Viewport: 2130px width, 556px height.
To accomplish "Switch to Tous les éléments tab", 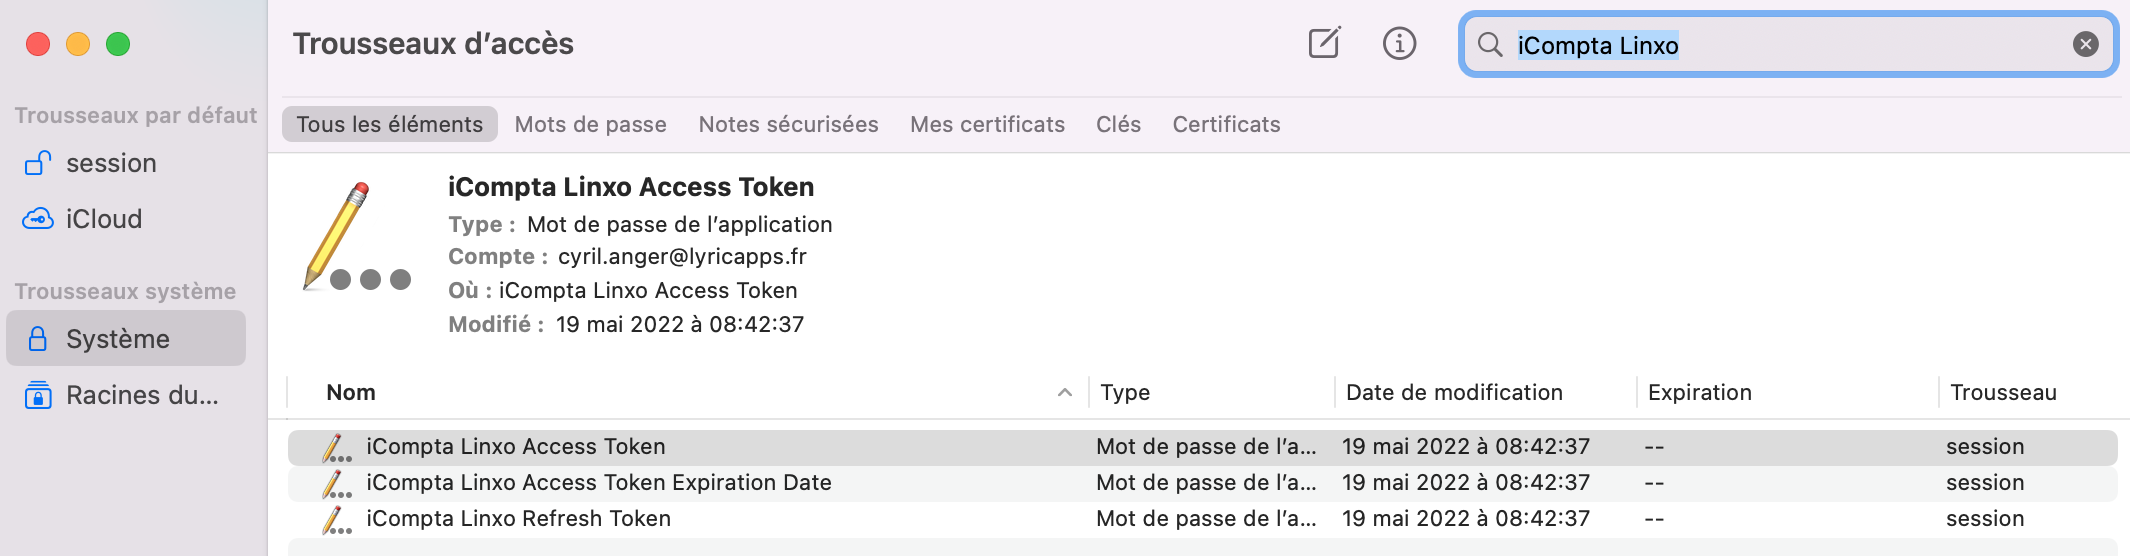I will (x=390, y=124).
